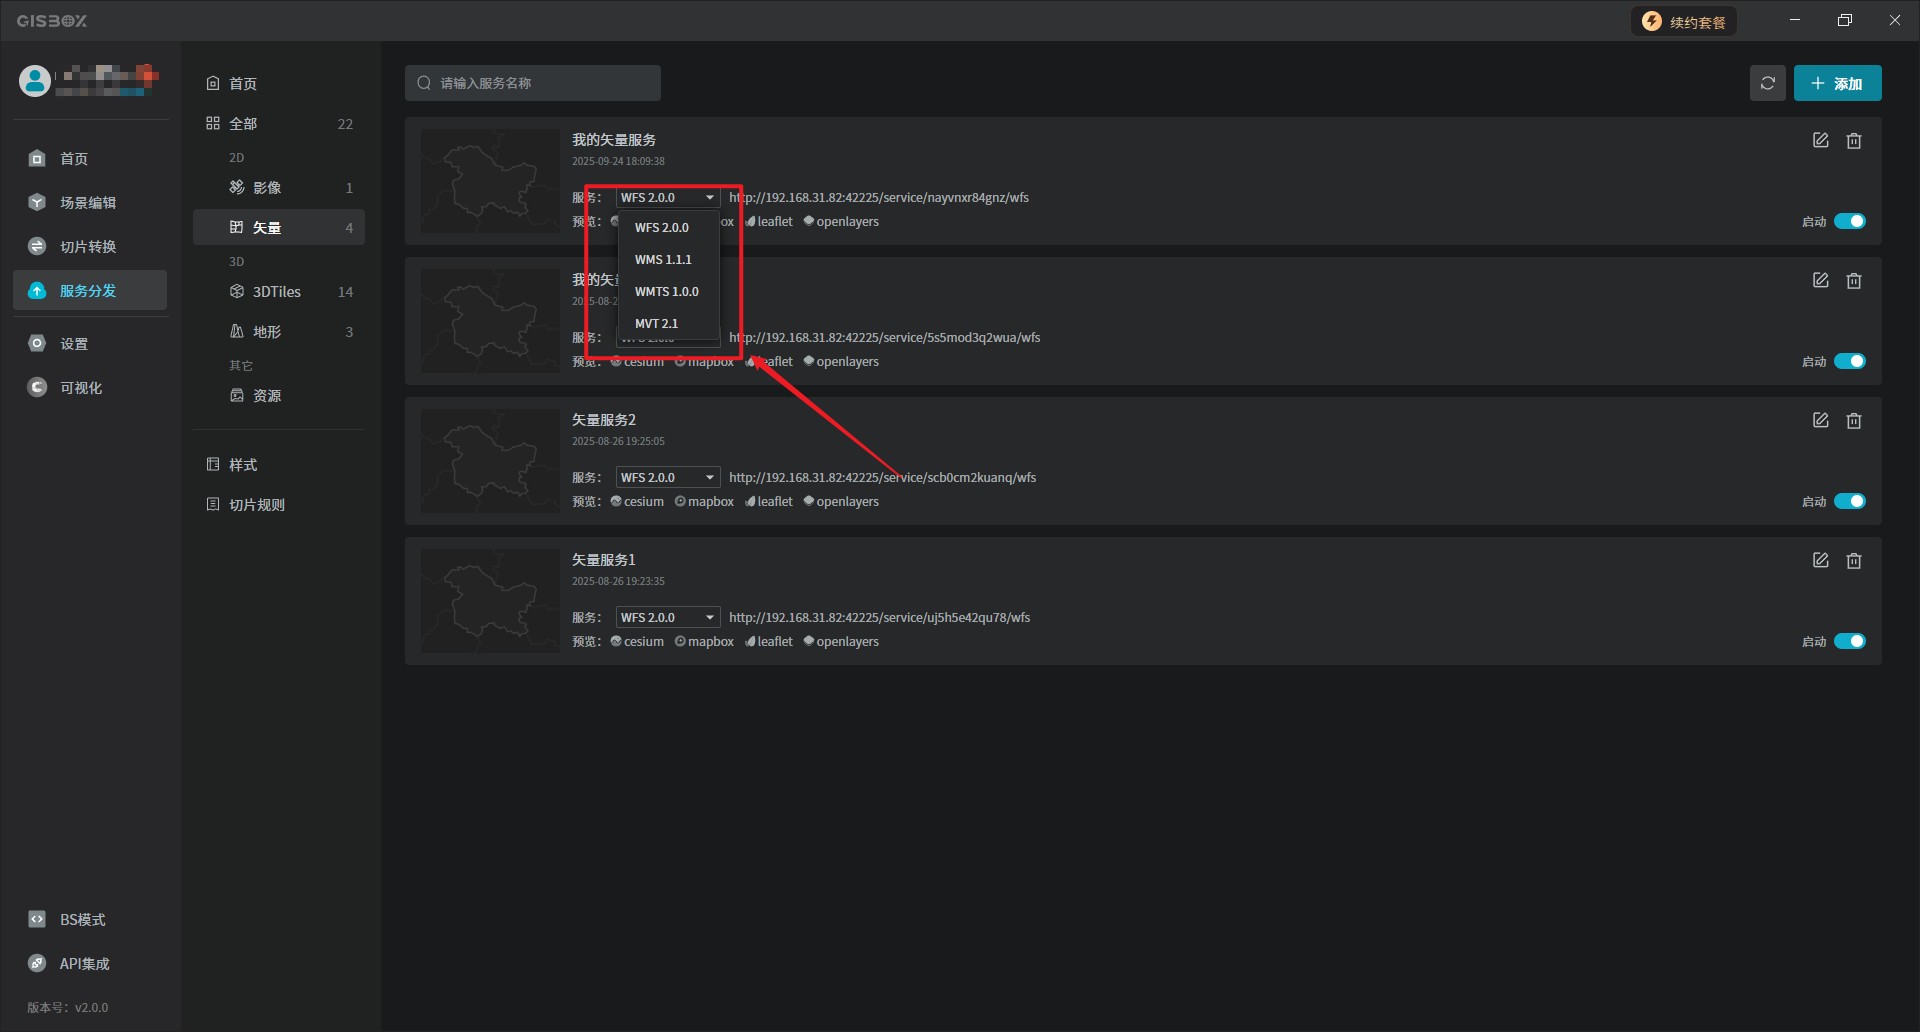Image resolution: width=1920 pixels, height=1032 pixels.
Task: Open the 可视化 sidebar section
Action: (x=80, y=388)
